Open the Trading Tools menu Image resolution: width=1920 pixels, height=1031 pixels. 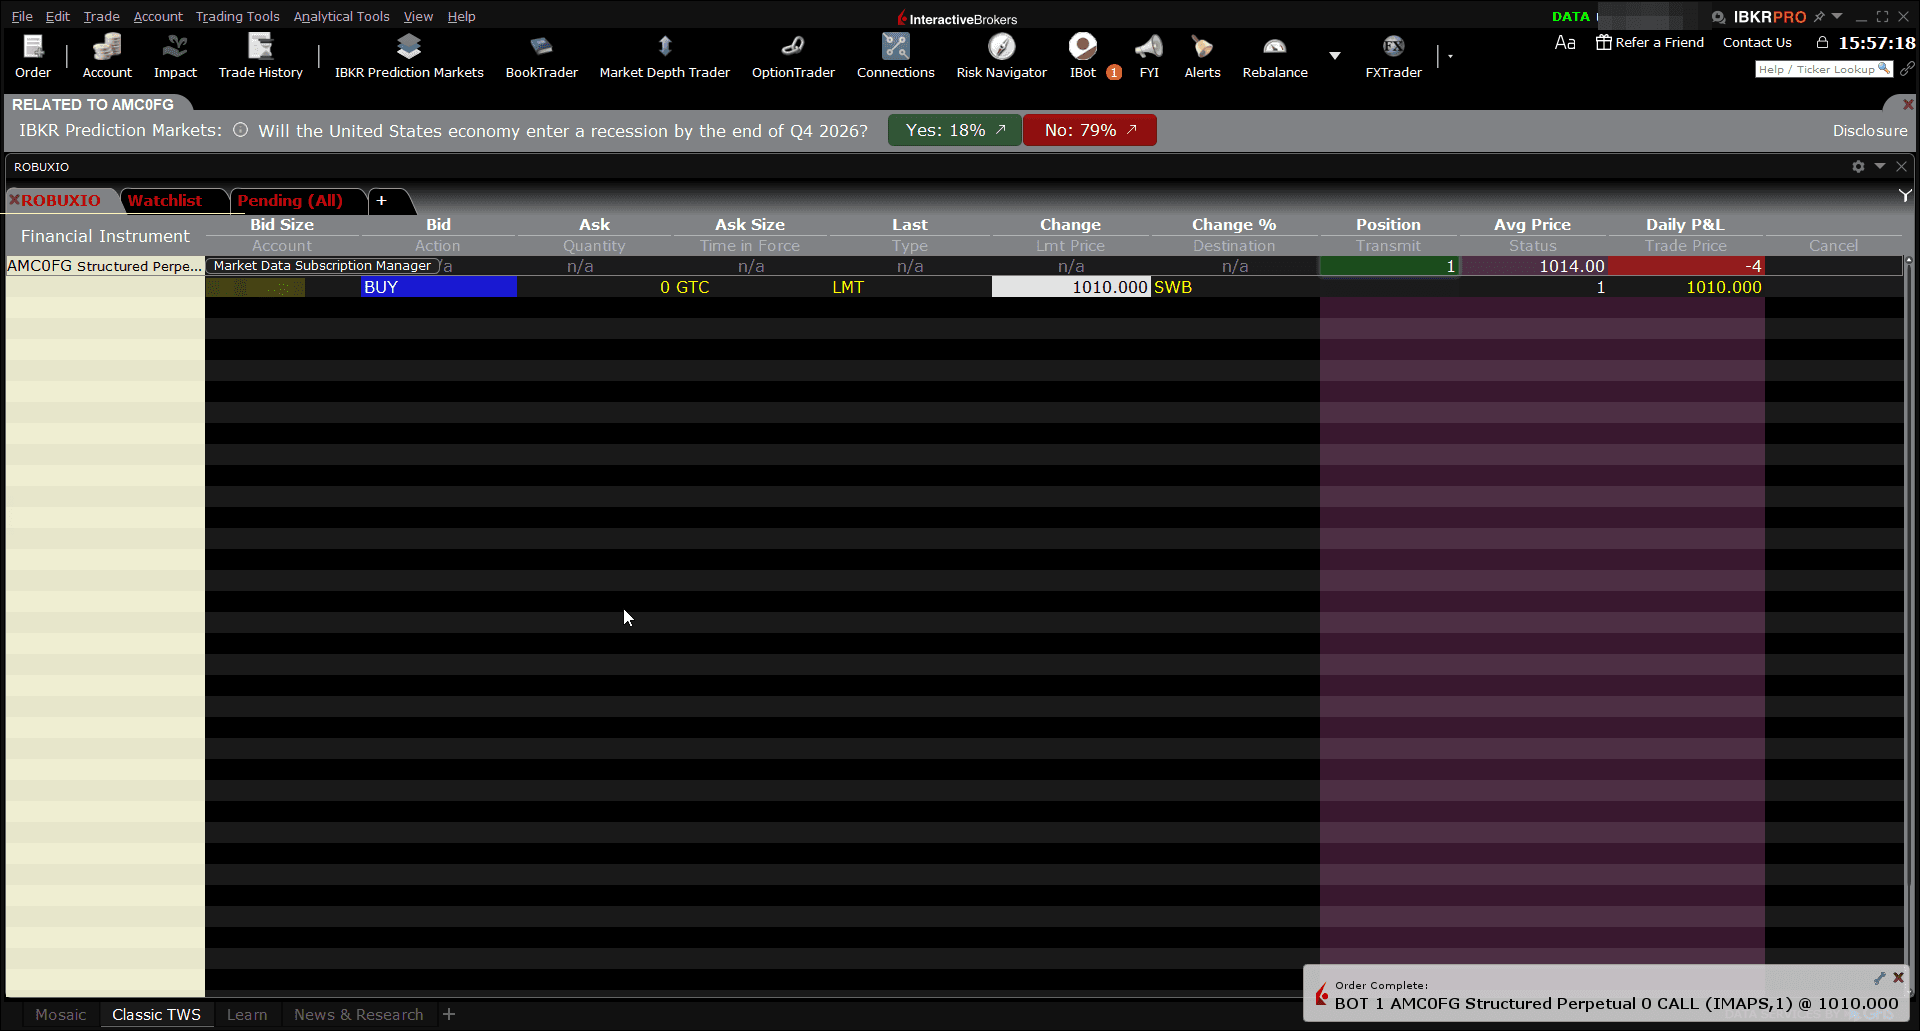point(238,16)
